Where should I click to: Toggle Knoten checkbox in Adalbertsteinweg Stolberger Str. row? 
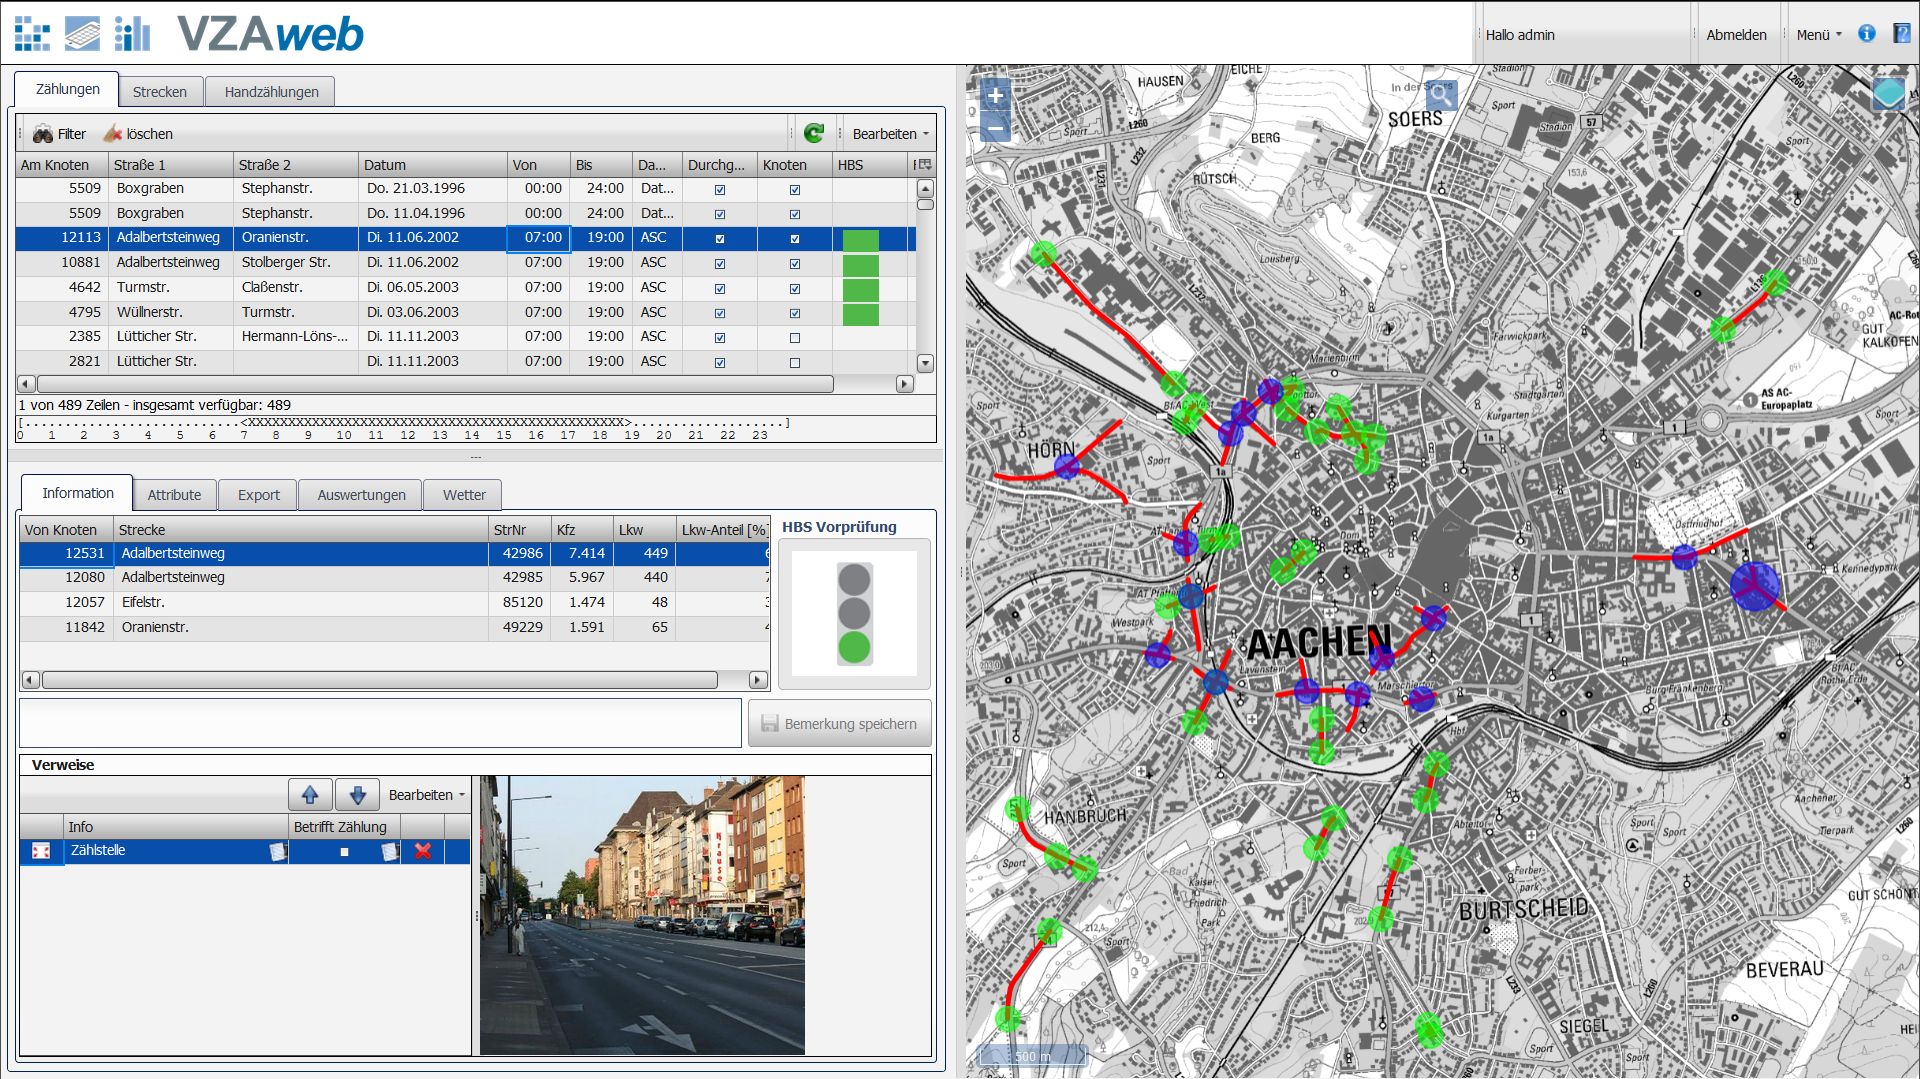(x=795, y=264)
